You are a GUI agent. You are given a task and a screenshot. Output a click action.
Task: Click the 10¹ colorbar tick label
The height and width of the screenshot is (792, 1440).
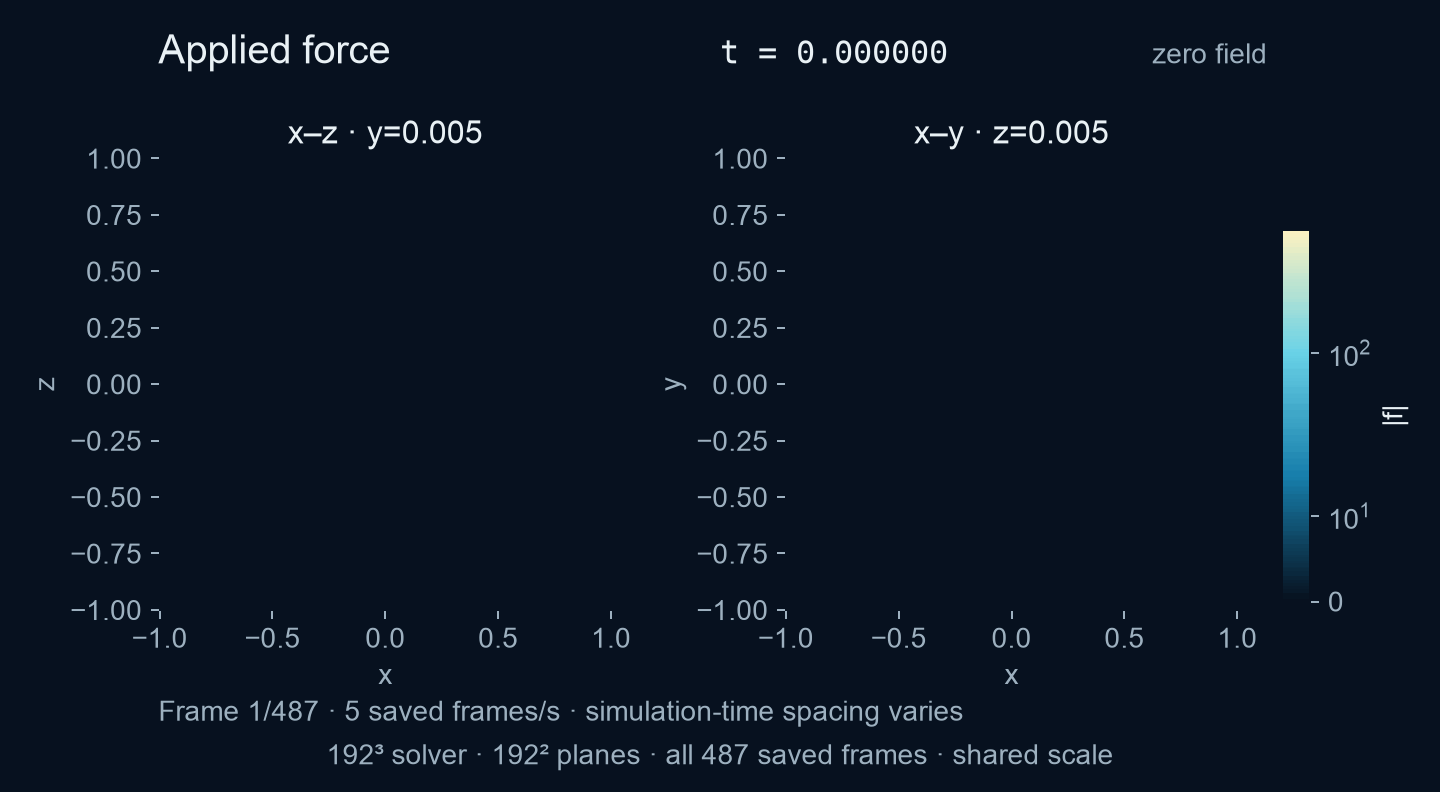[1351, 517]
